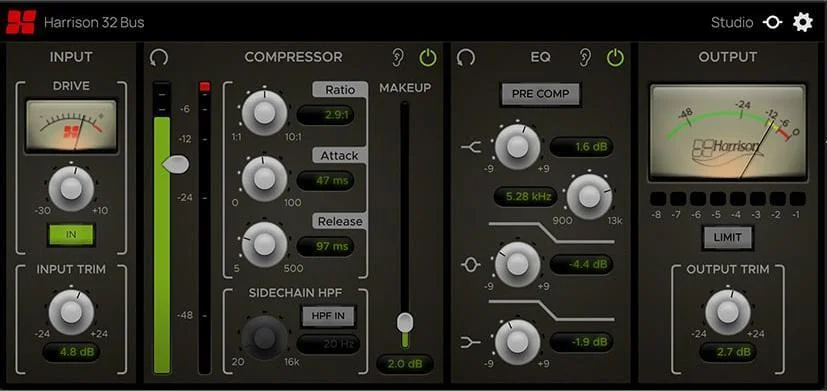The width and height of the screenshot is (827, 391).
Task: Click the 2.9:1 ratio value field
Action: pyautogui.click(x=325, y=115)
